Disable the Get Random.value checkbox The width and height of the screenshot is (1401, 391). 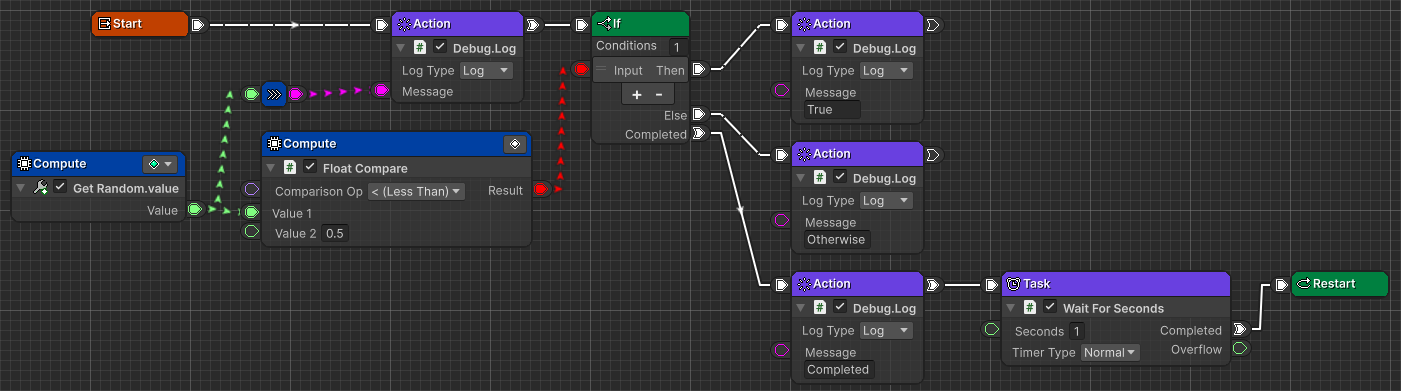tap(60, 188)
